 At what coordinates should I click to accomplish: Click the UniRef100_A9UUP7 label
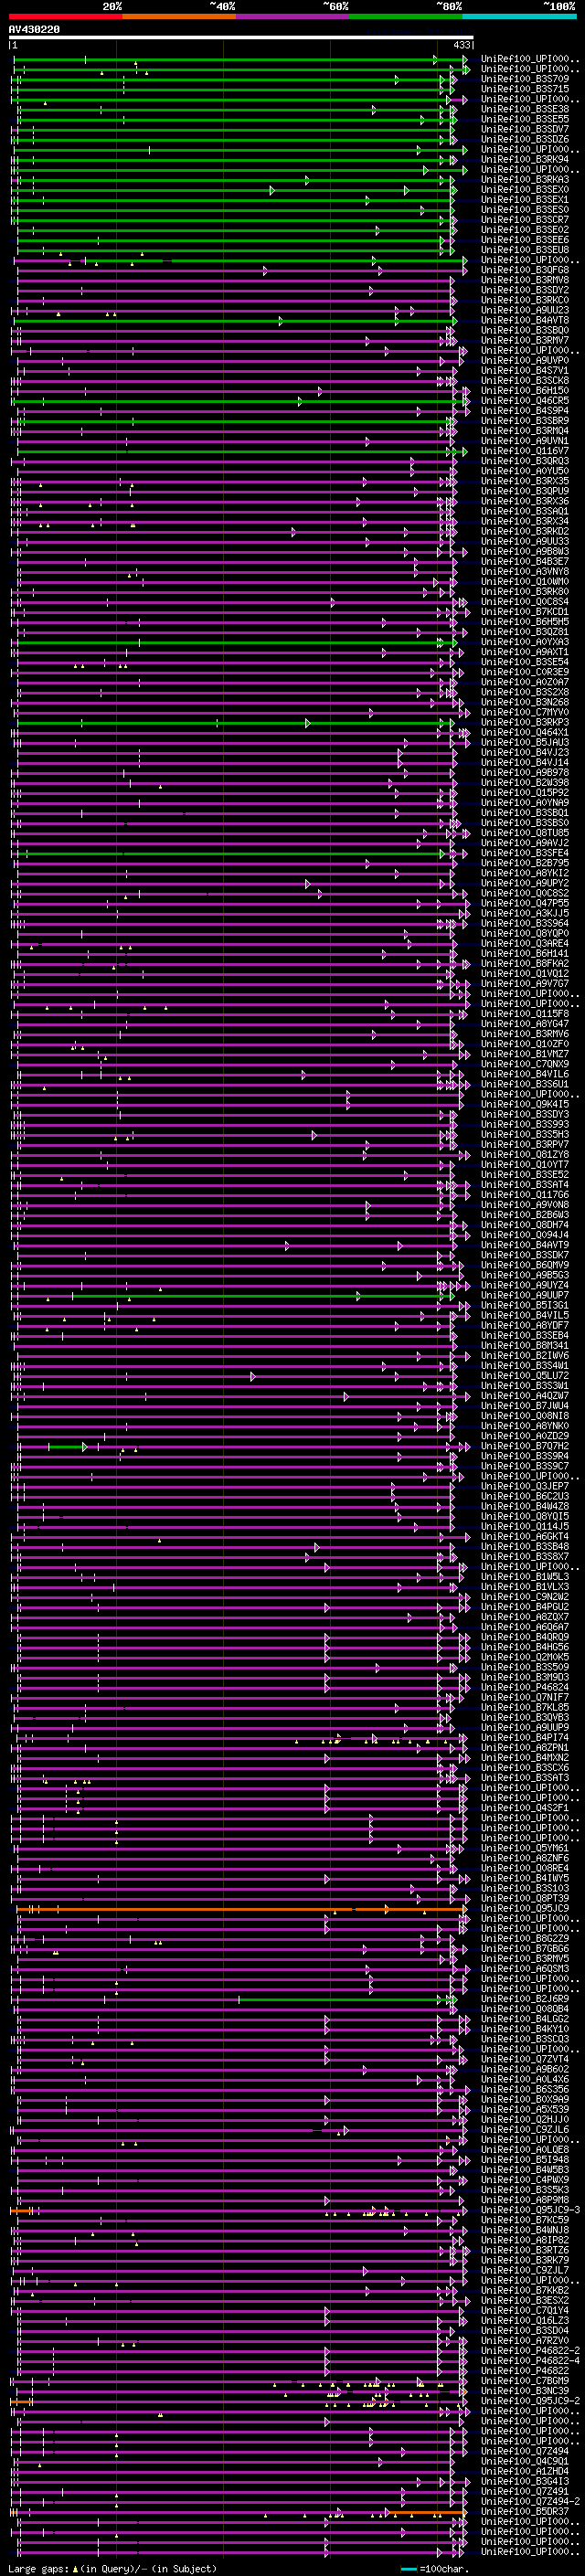[525, 1295]
